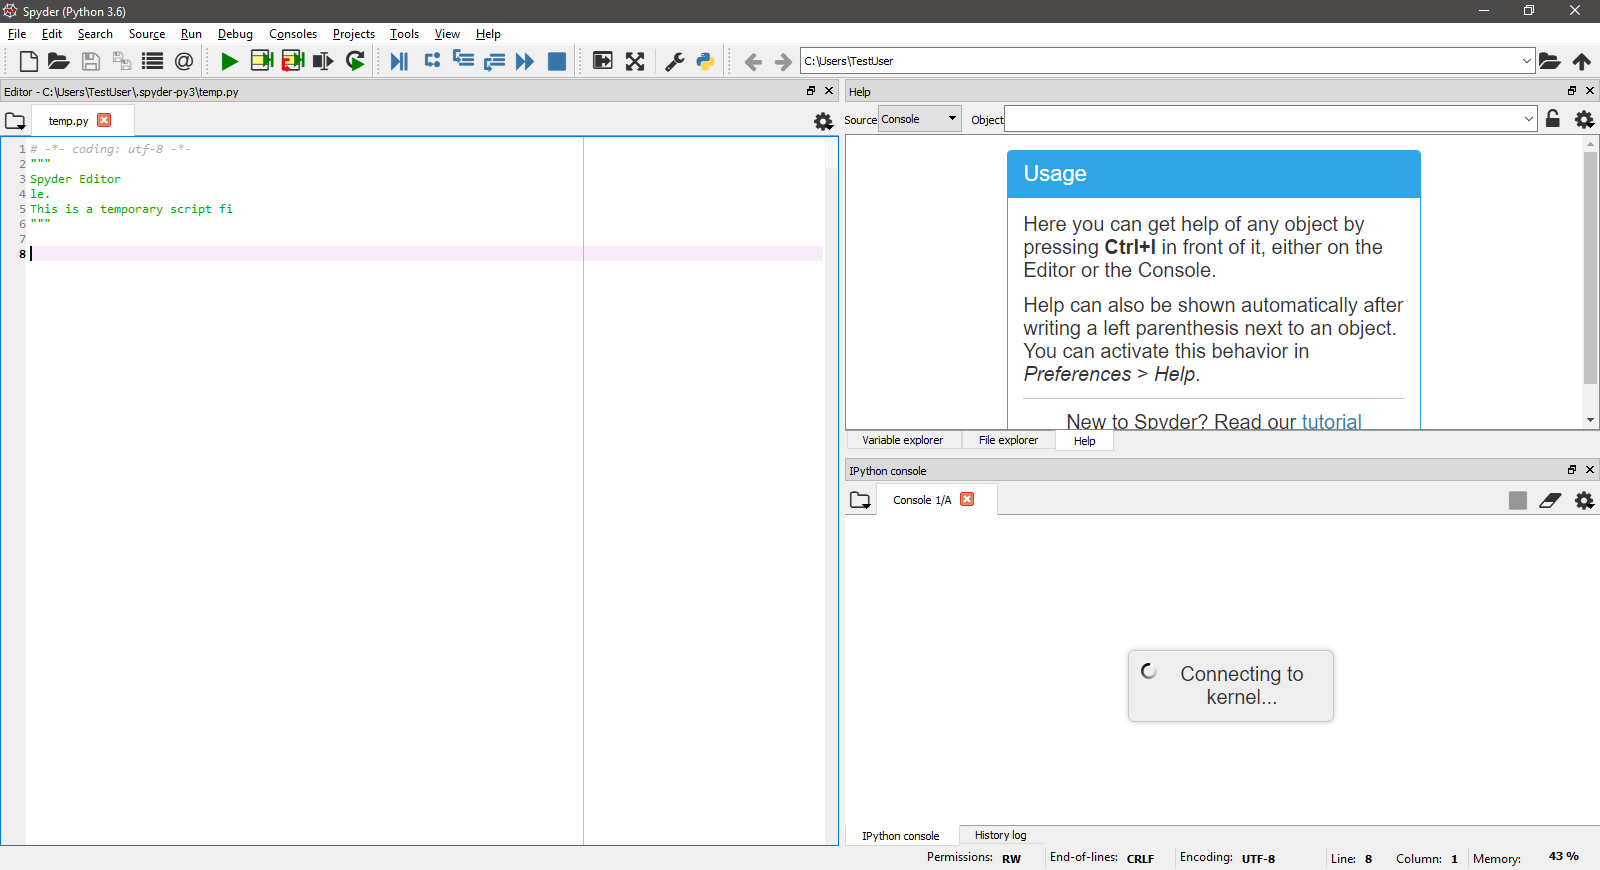Open the Tools menu
This screenshot has height=870, width=1600.
[x=404, y=34]
